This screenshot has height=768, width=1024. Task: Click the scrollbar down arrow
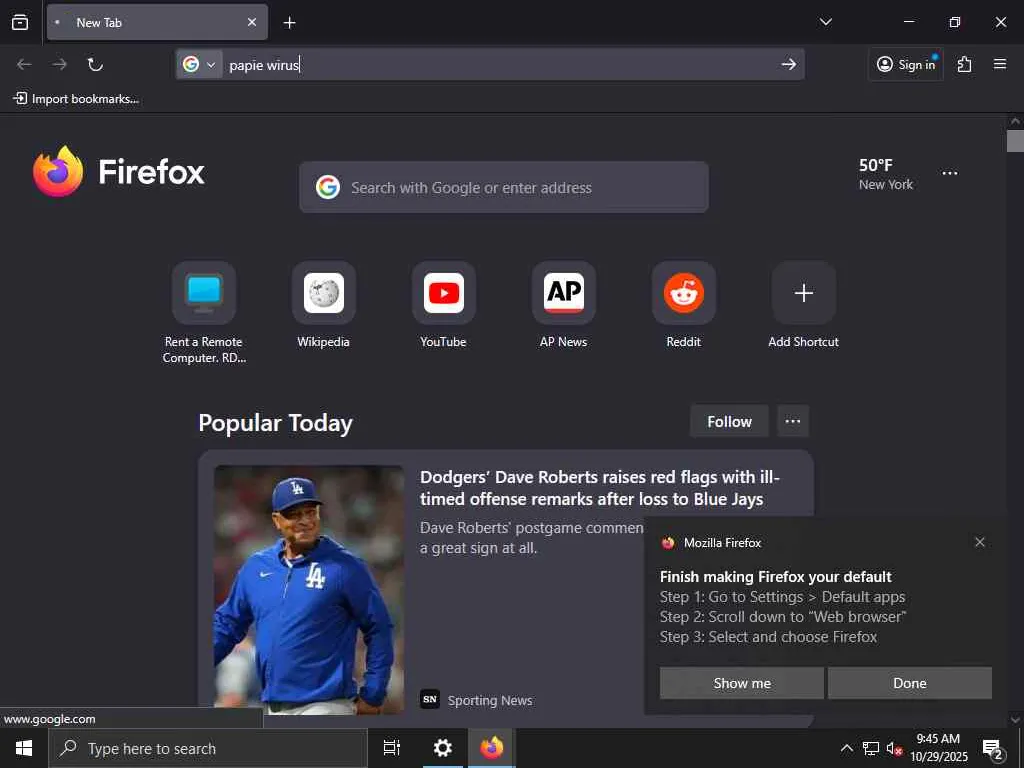click(x=1015, y=720)
